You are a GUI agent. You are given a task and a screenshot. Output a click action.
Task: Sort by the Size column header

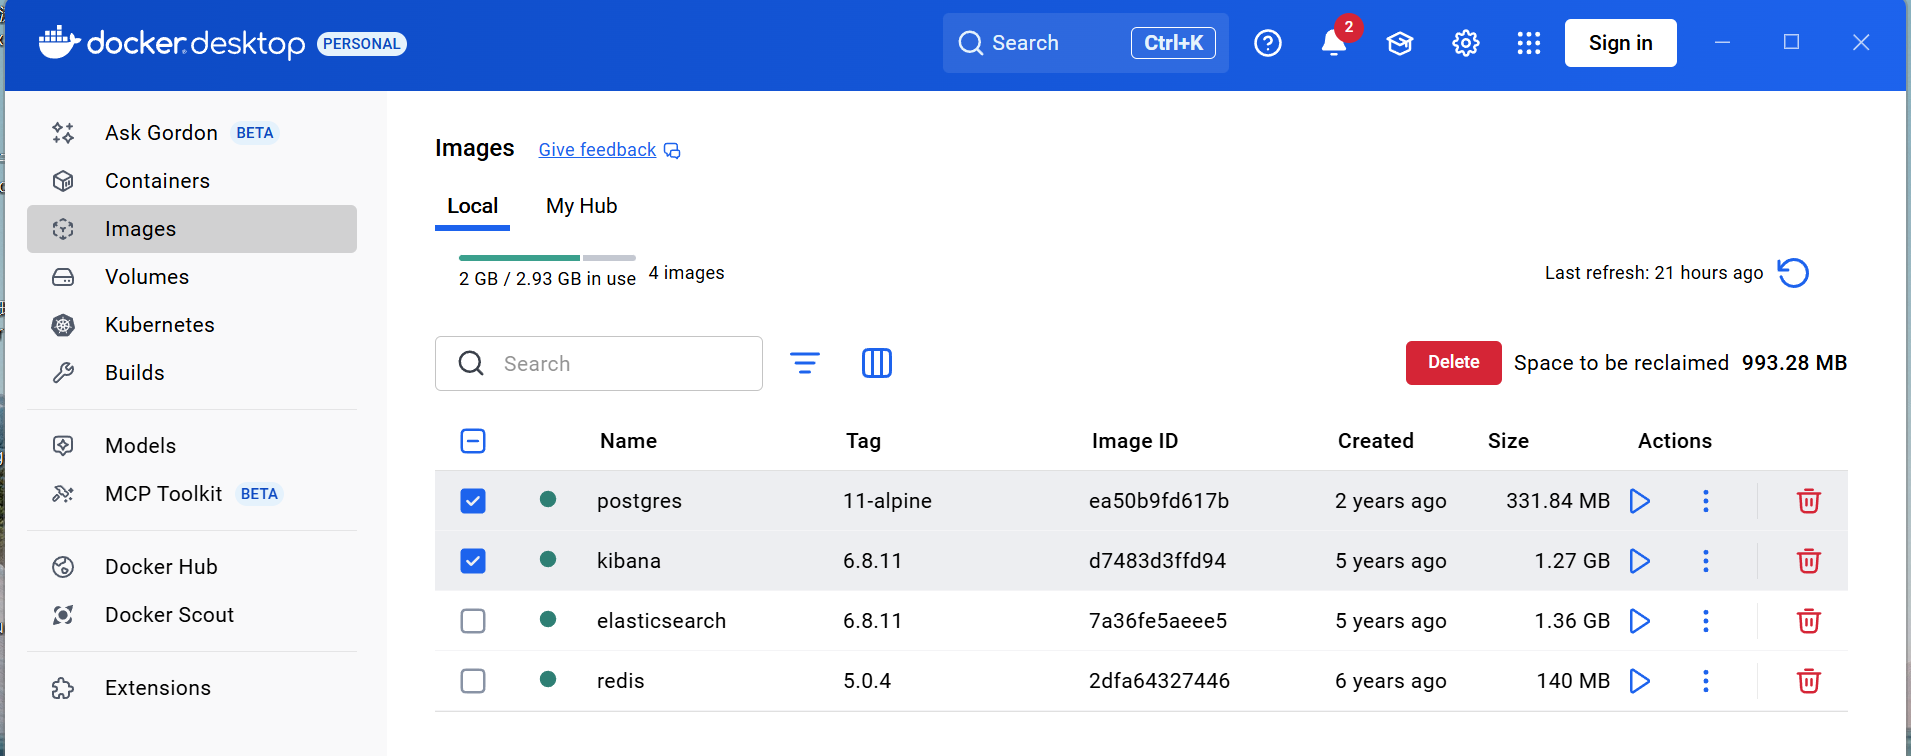pos(1508,441)
